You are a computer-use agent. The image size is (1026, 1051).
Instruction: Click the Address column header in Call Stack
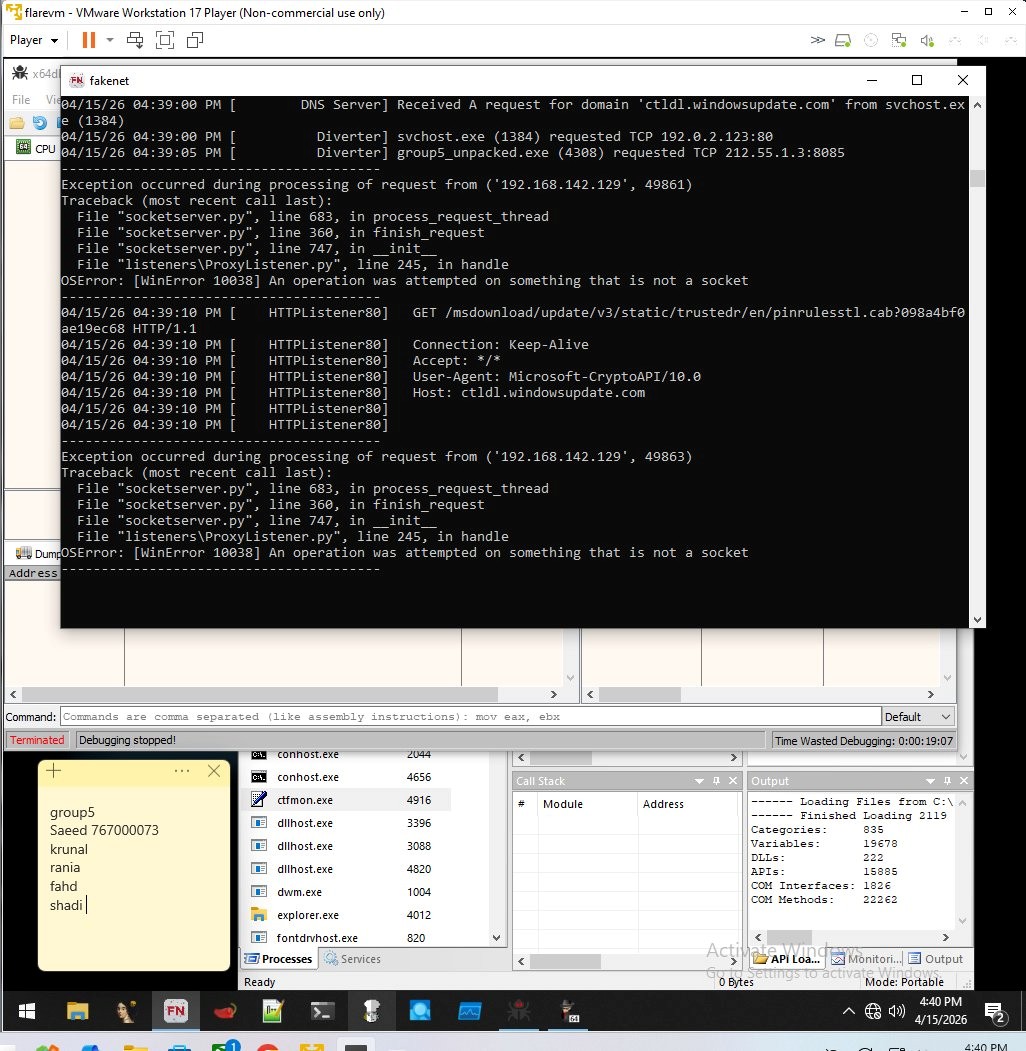click(687, 804)
